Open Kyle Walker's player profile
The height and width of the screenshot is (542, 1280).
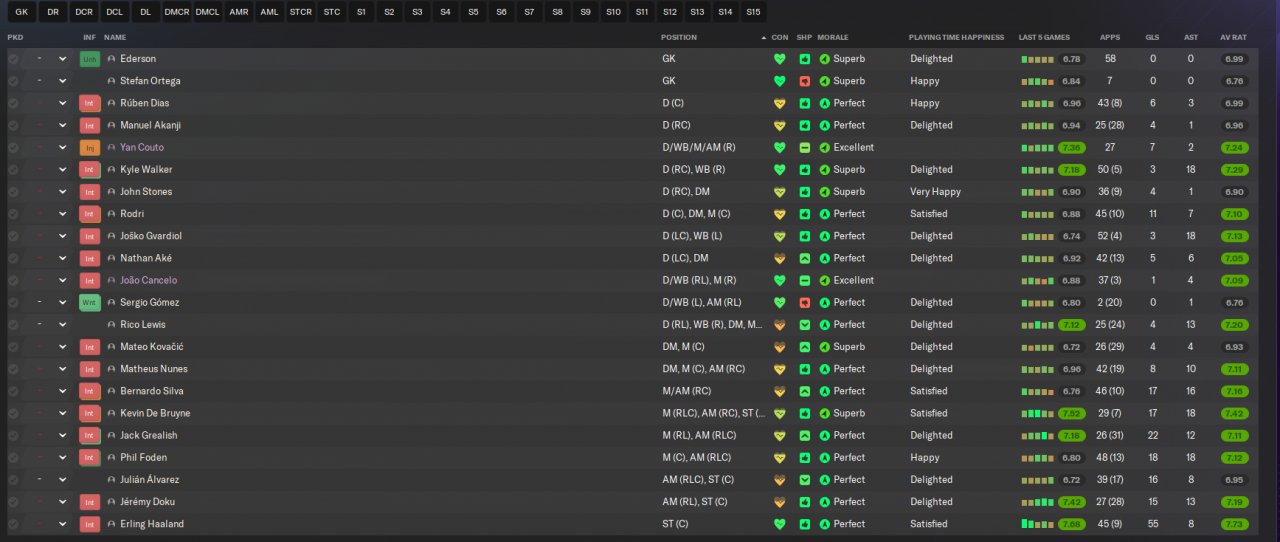pyautogui.click(x=146, y=170)
